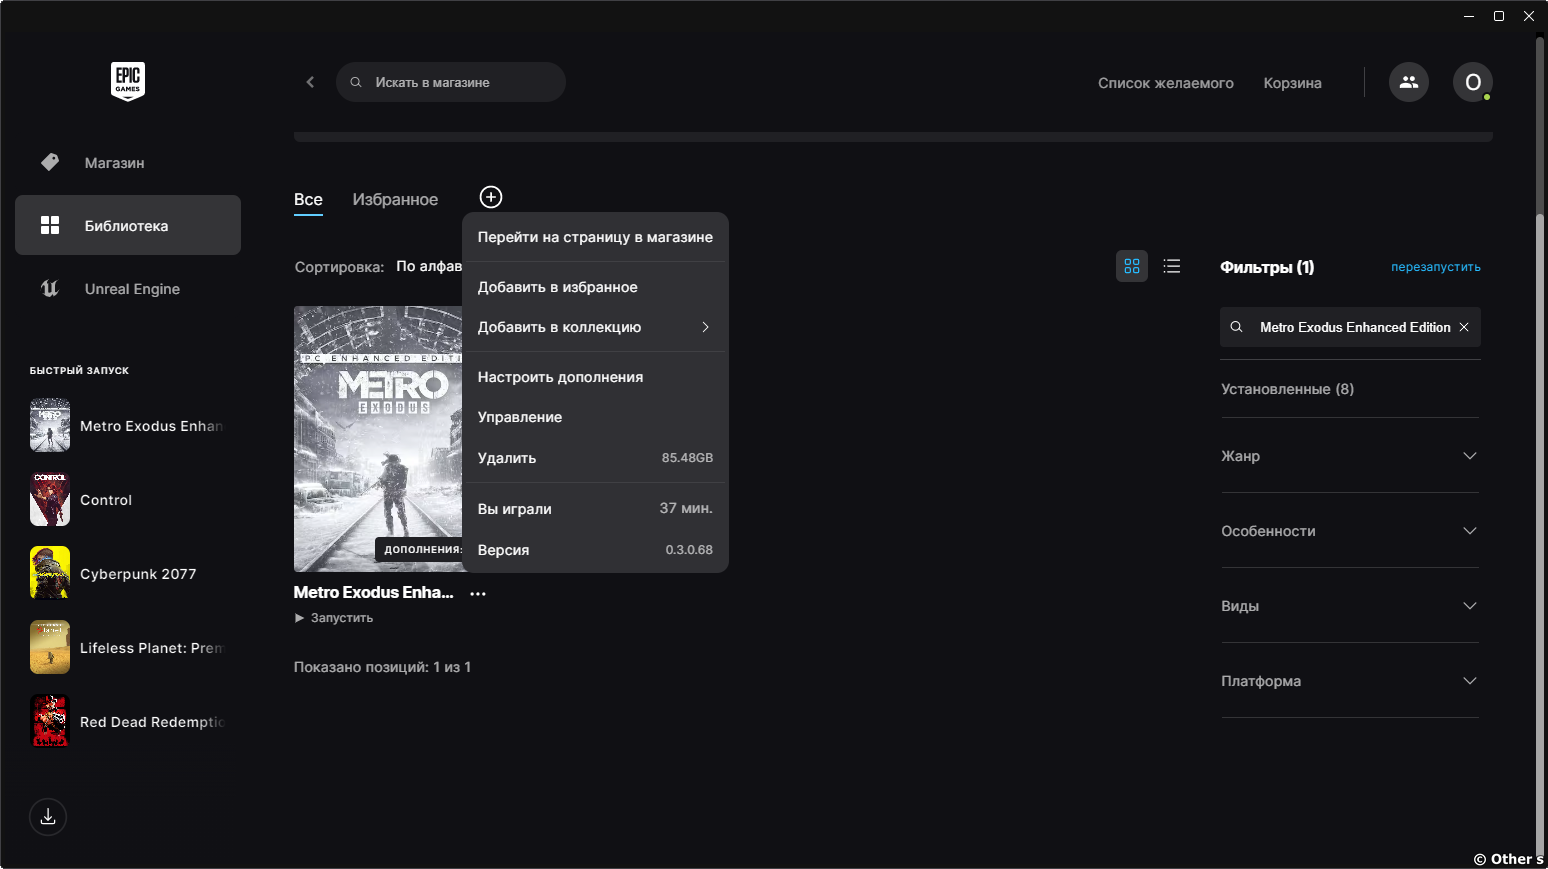The height and width of the screenshot is (869, 1548).
Task: Open the sort dropdown По алфавиту
Action: (x=429, y=266)
